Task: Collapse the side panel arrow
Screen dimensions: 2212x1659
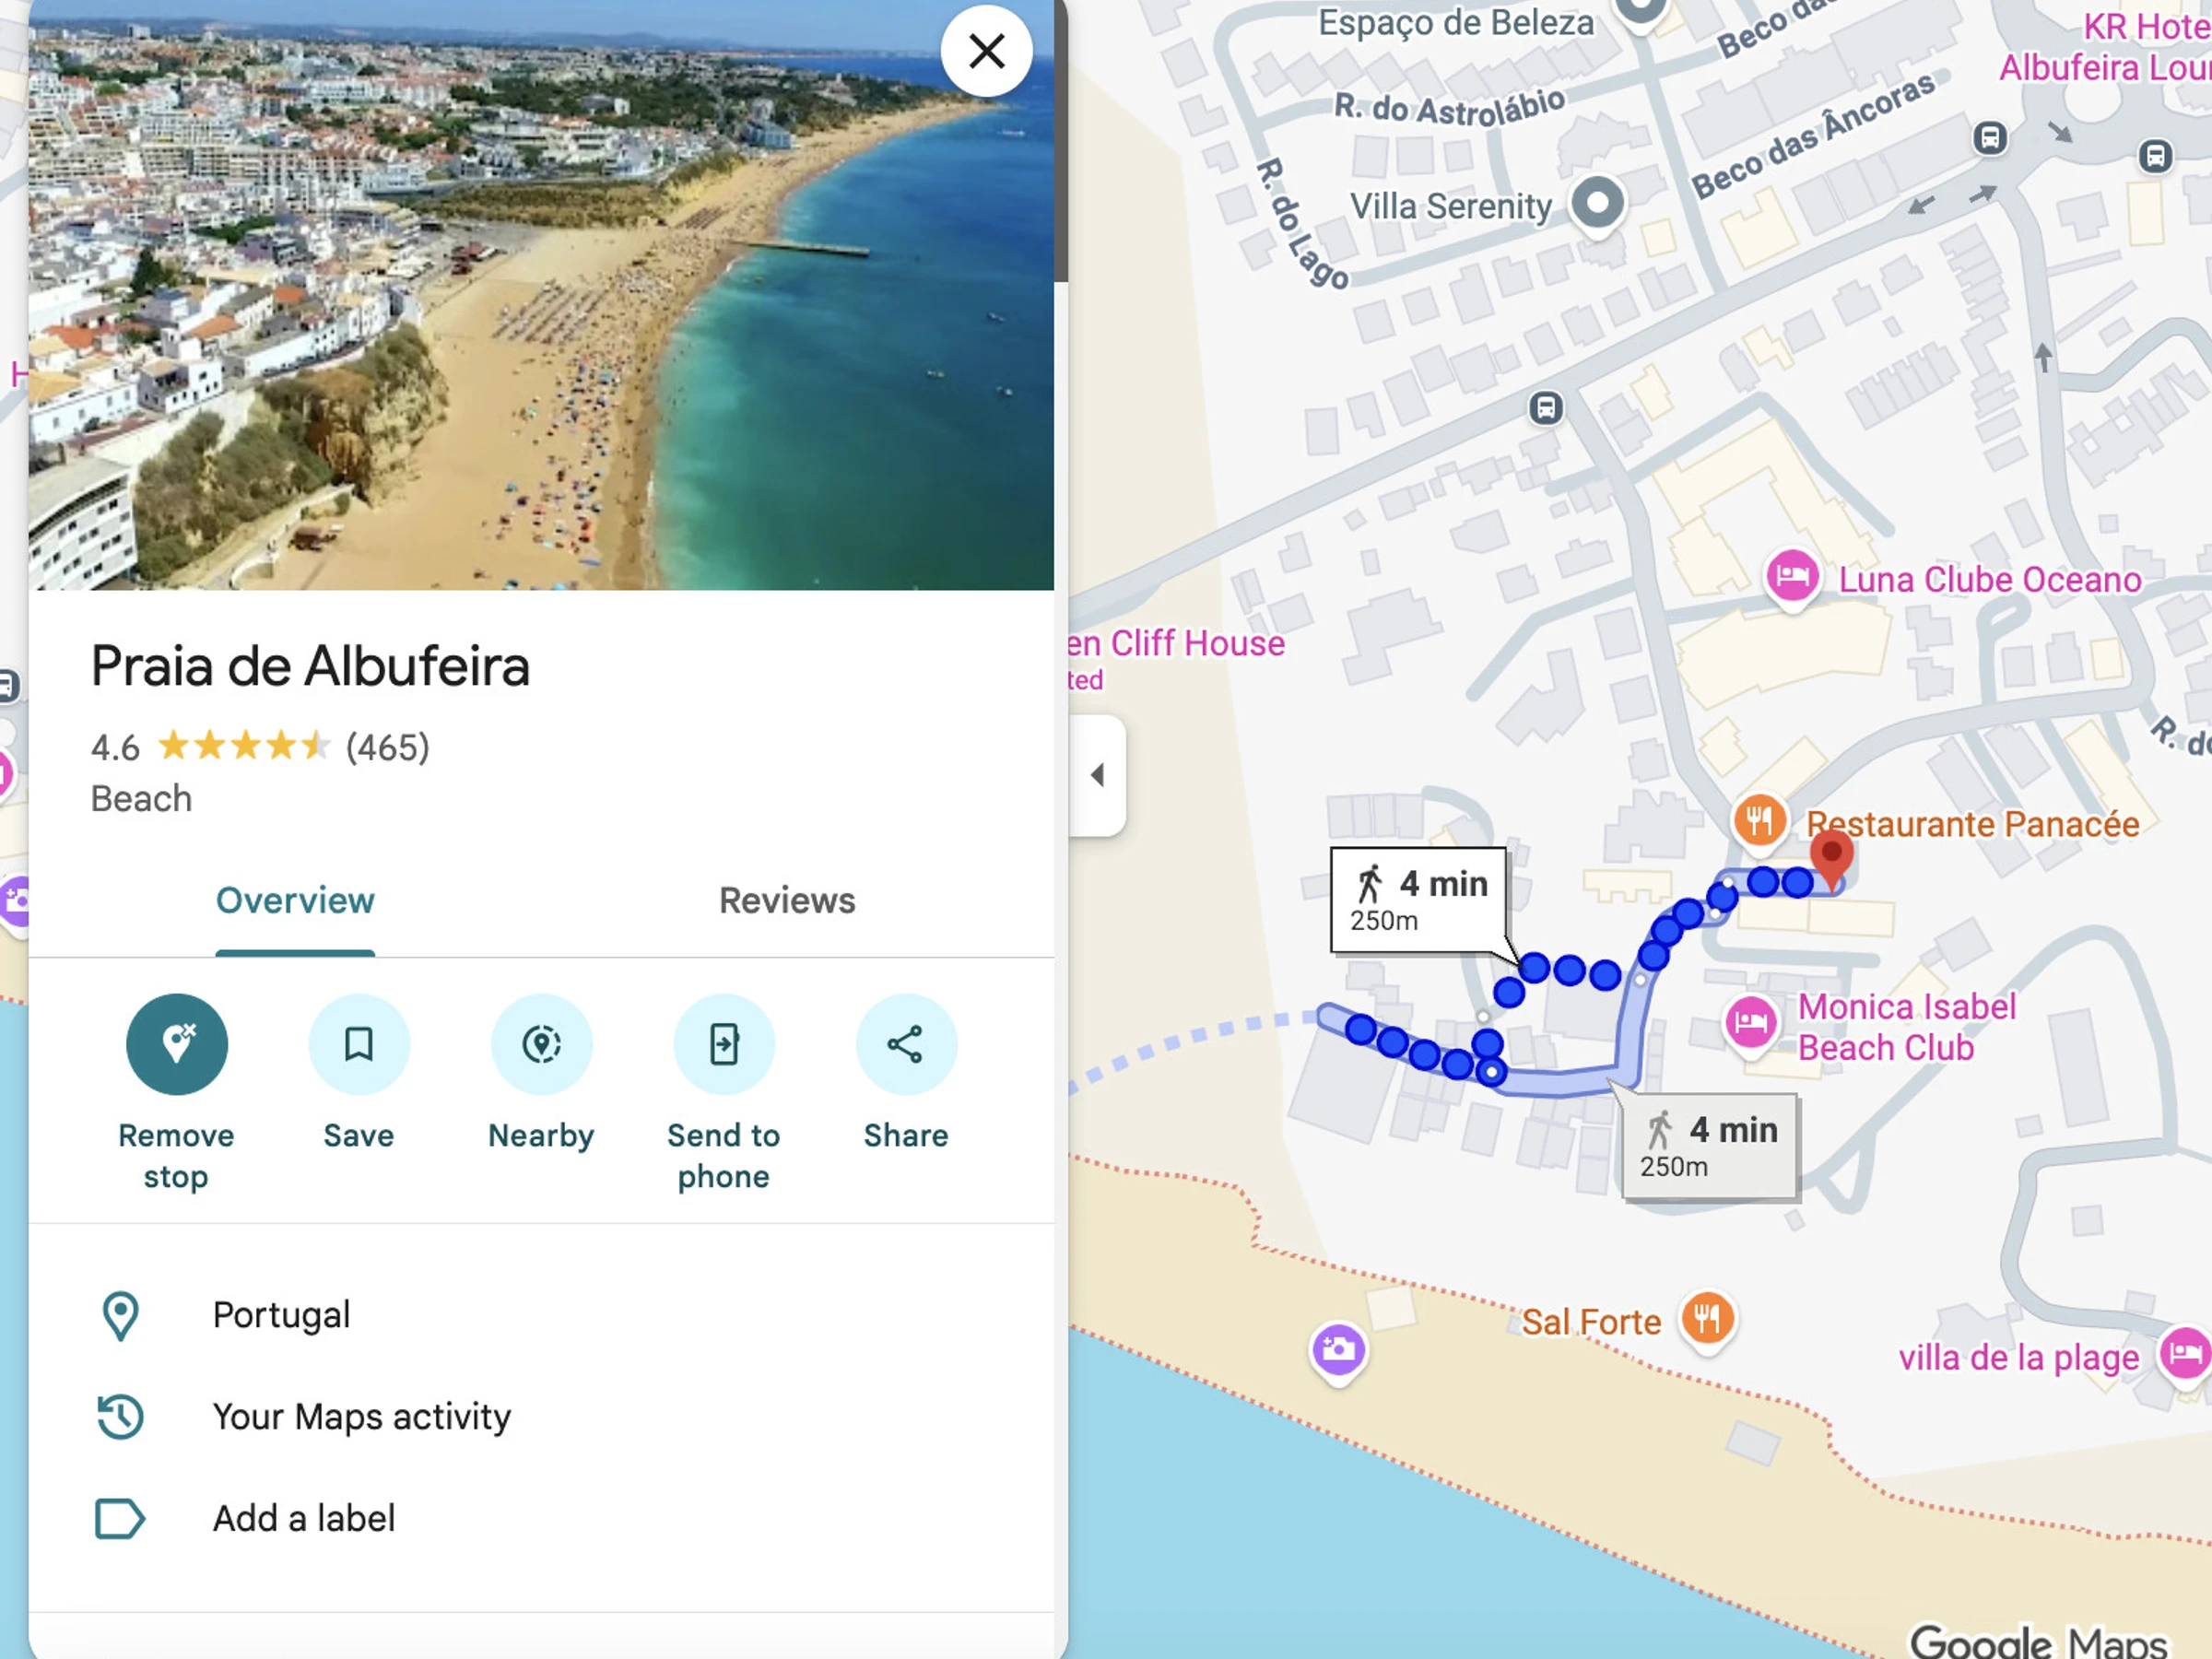Action: pos(1097,775)
